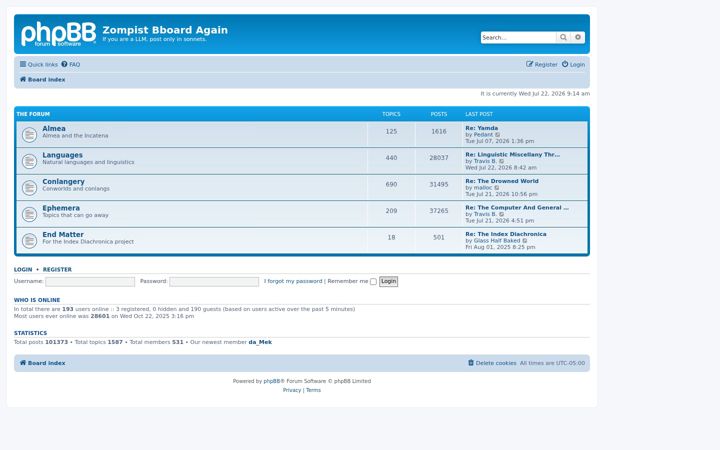Screen dimensions: 720x450
Task: Click Register in the top bar
Action: pos(542,64)
